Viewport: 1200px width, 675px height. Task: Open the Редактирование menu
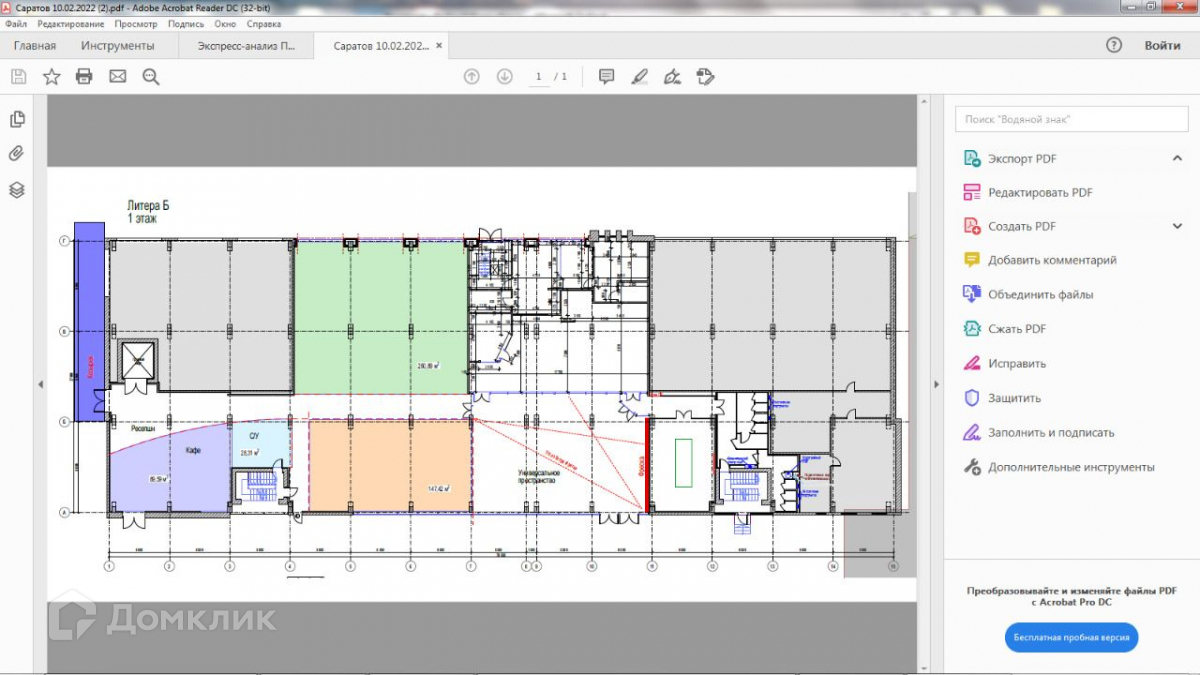(71, 23)
